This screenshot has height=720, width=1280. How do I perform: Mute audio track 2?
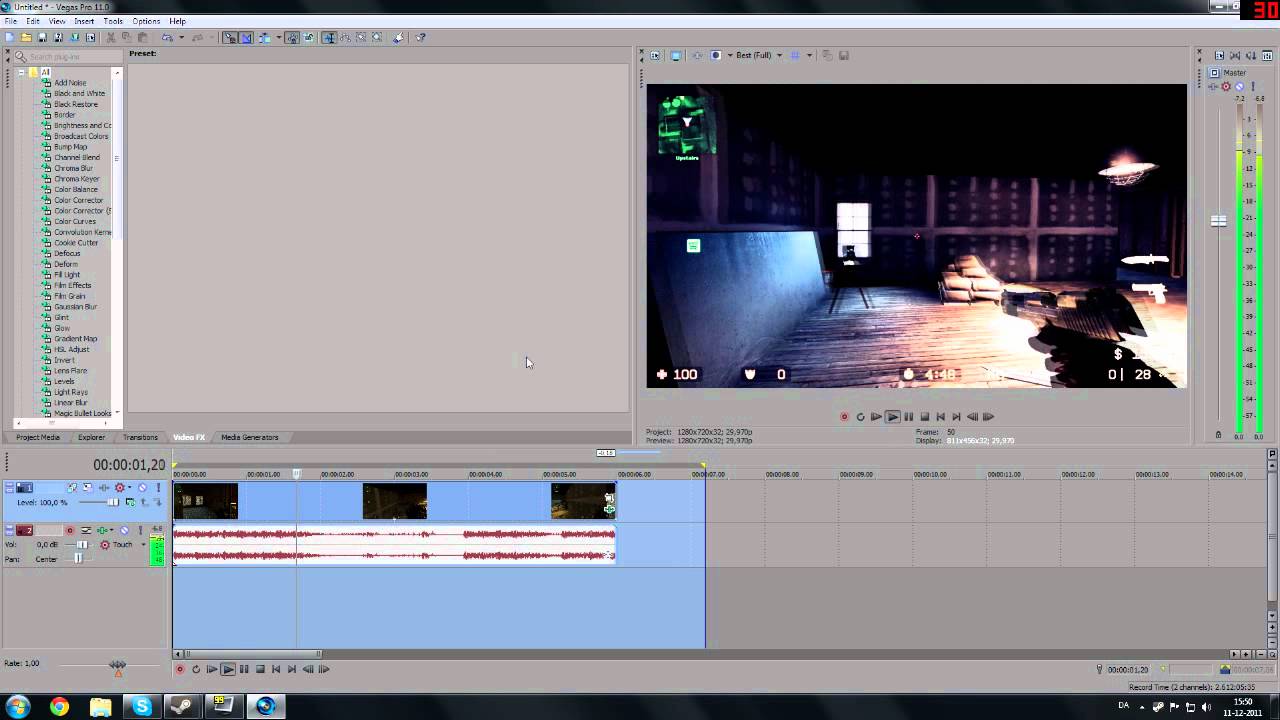pyautogui.click(x=124, y=530)
